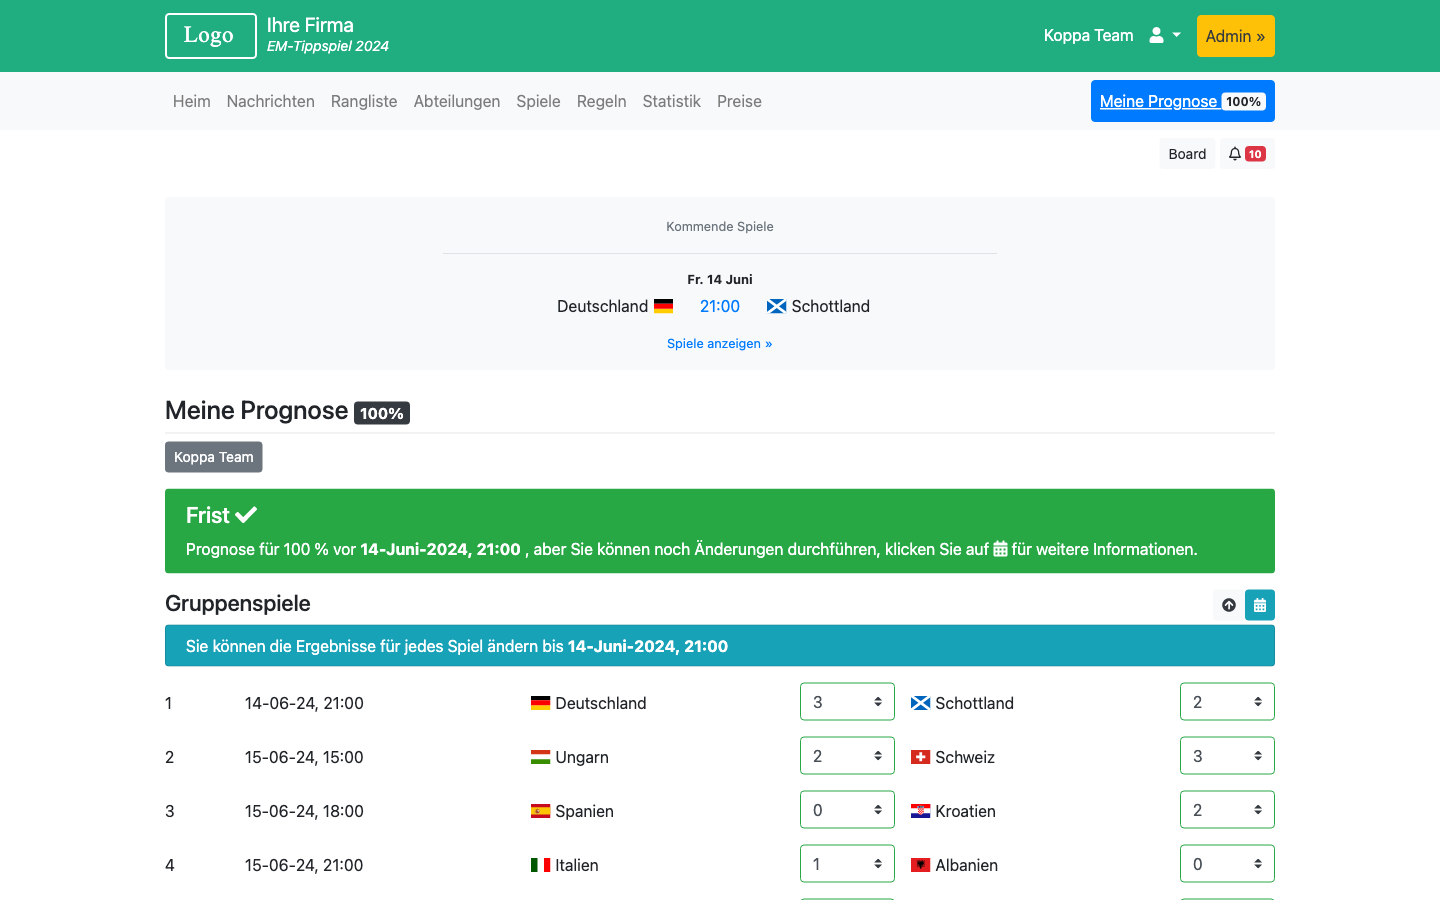Follow the Spiele anzeigen » link
The height and width of the screenshot is (900, 1440).
[x=720, y=343]
